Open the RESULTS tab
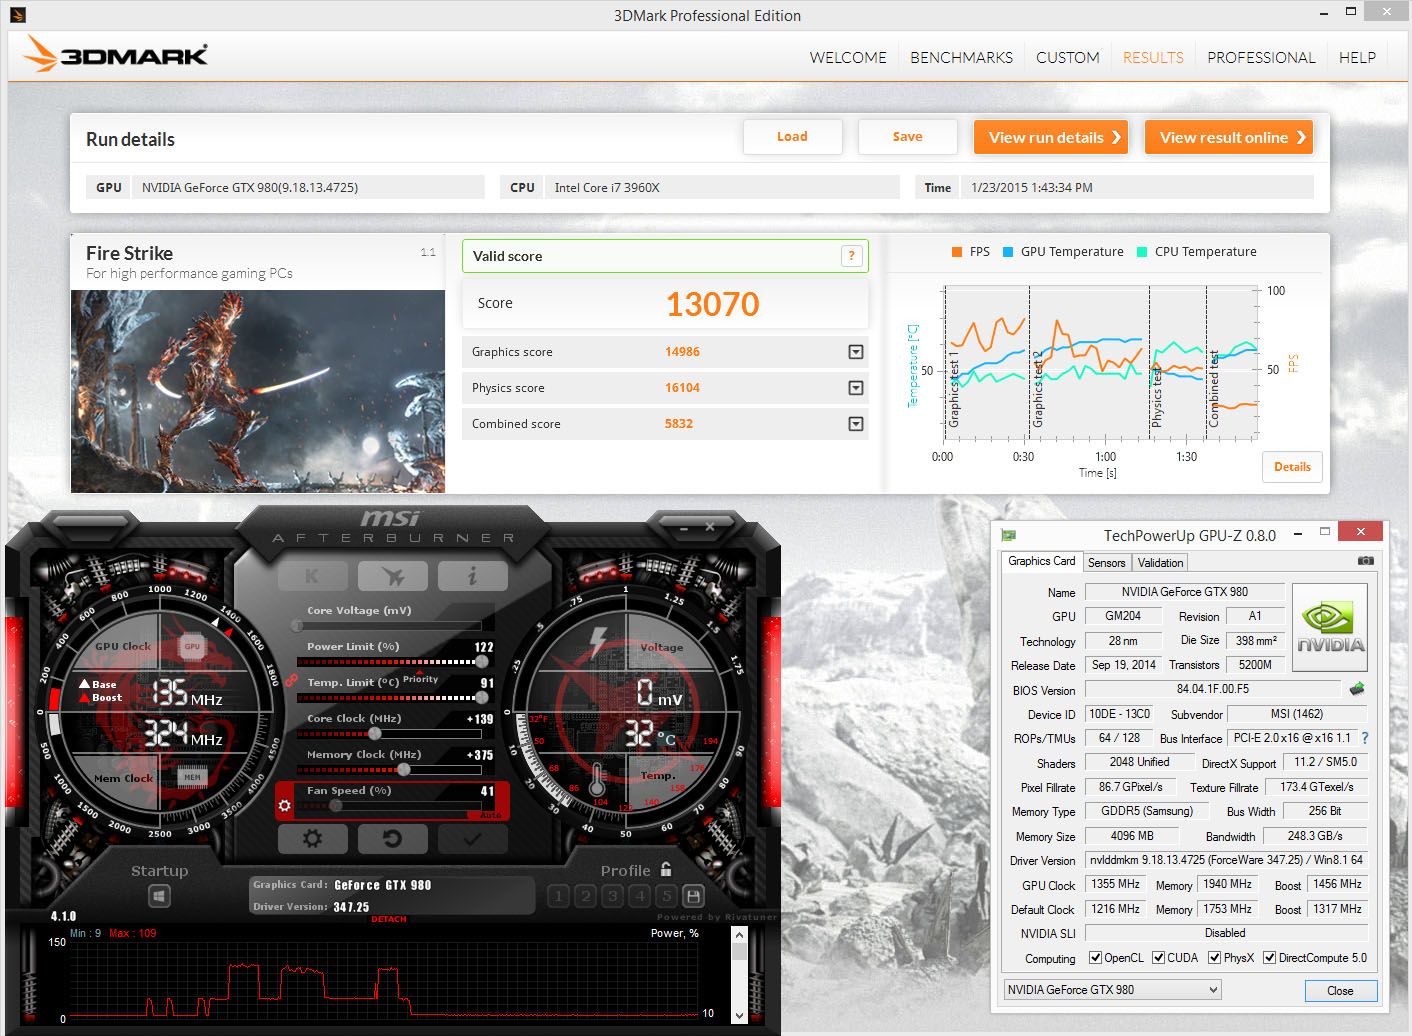The image size is (1412, 1036). pyautogui.click(x=1153, y=58)
